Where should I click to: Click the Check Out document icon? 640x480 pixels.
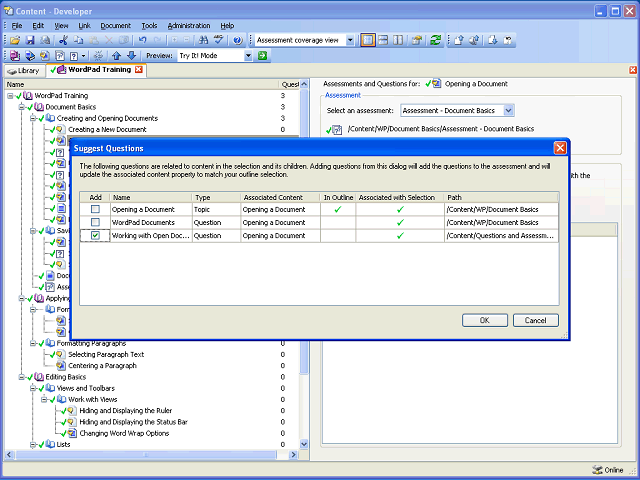[493, 40]
